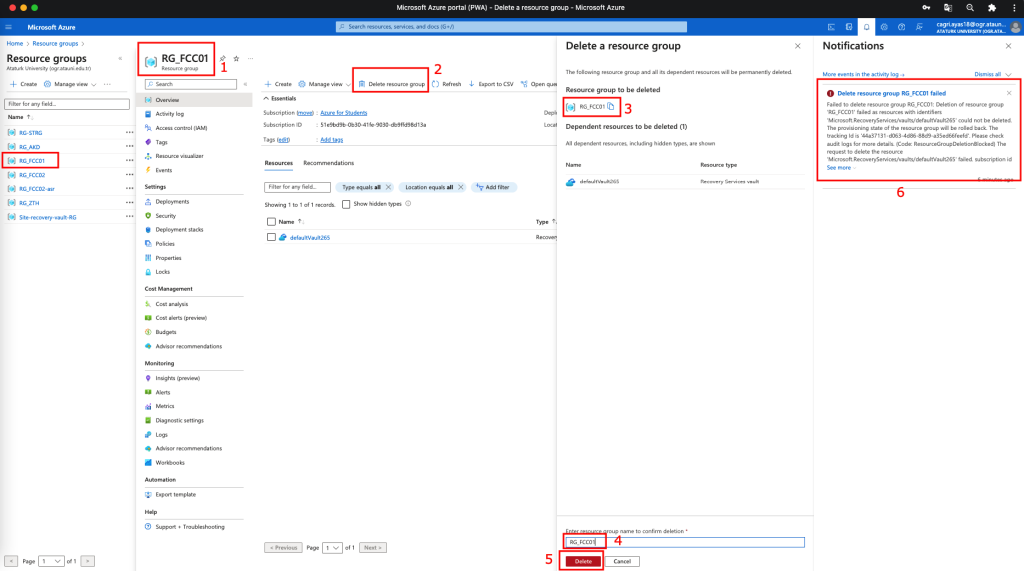Pin RG_FCC01 to the dashboard

click(223, 59)
